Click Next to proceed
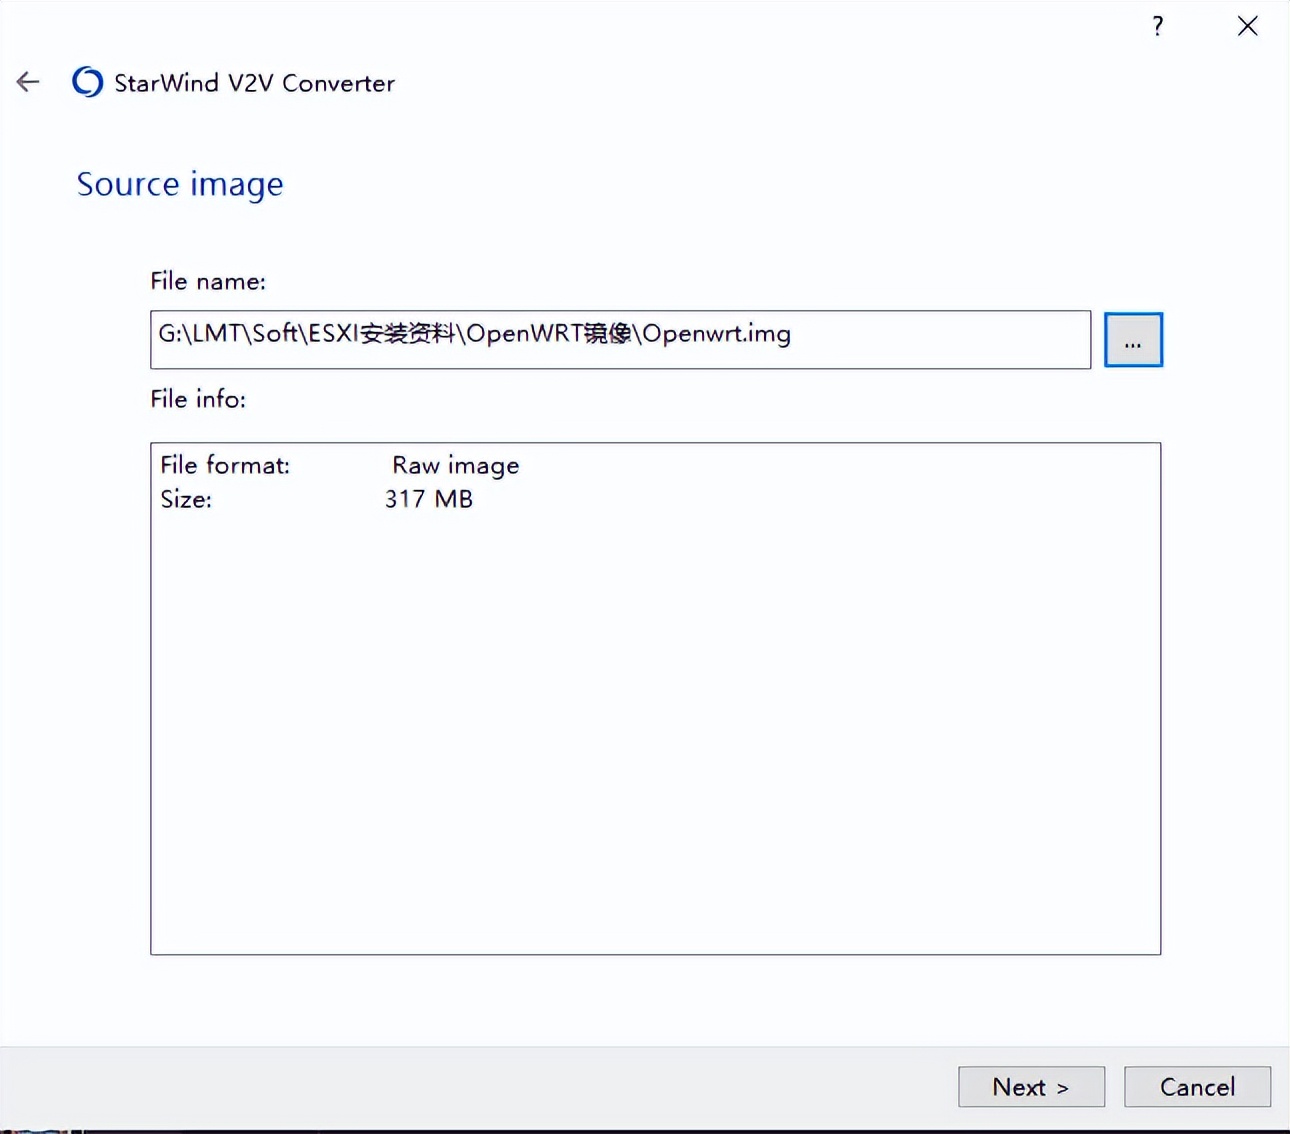Image resolution: width=1290 pixels, height=1134 pixels. (1031, 1086)
